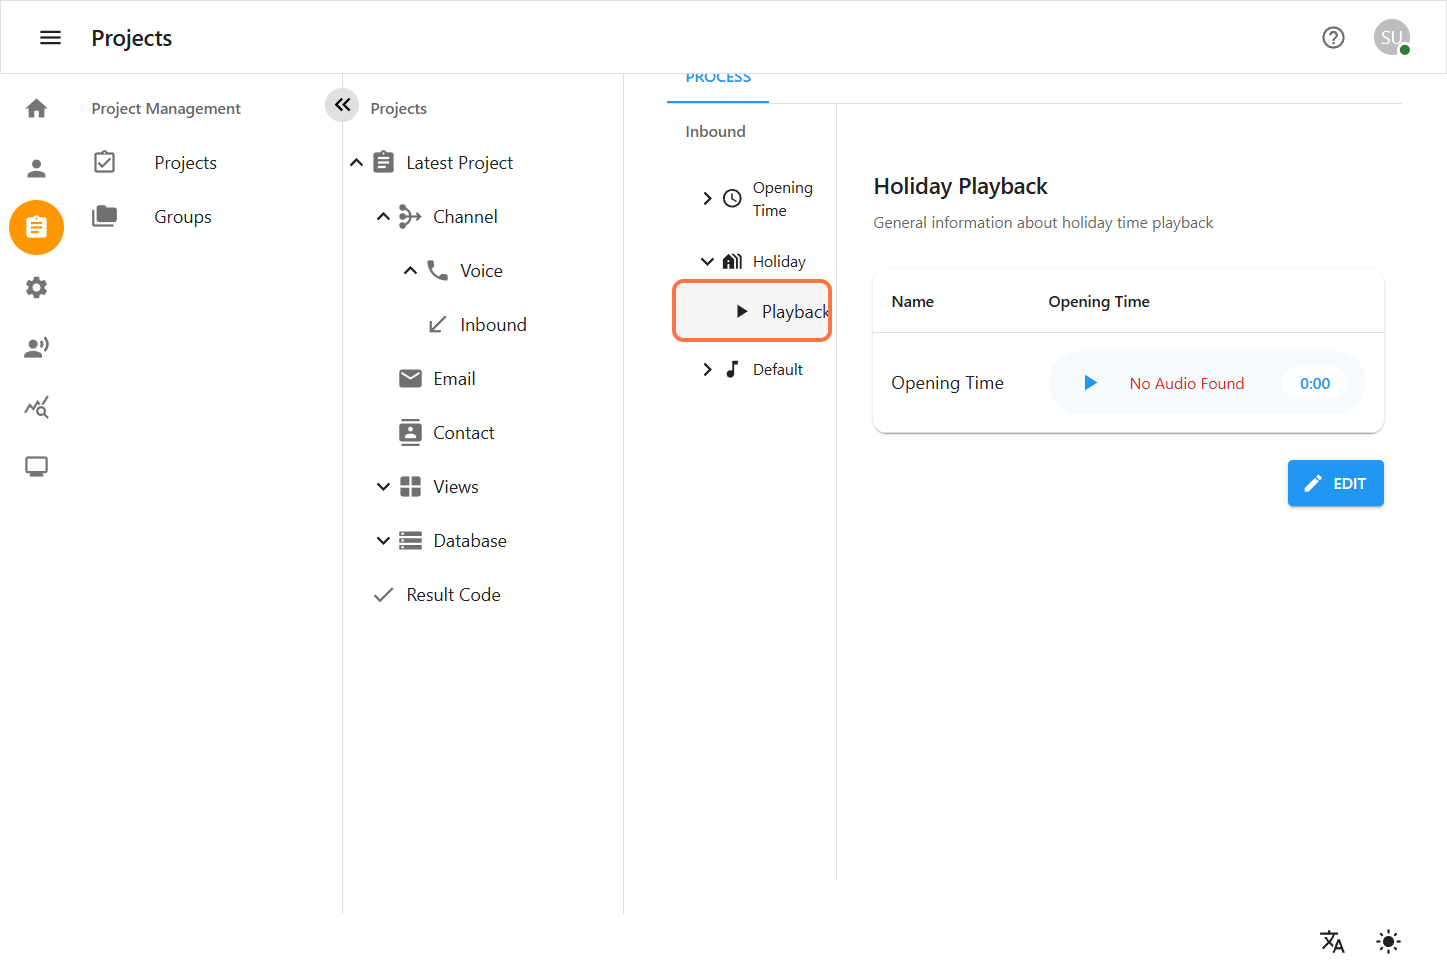Open the analytics chart icon in the sidebar
The width and height of the screenshot is (1447, 970).
click(x=37, y=407)
